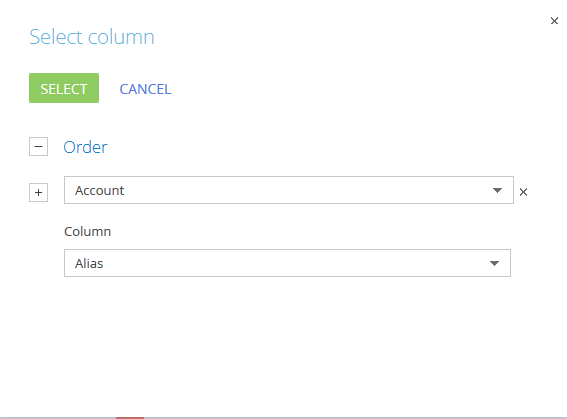The height and width of the screenshot is (419, 567).
Task: Select the red segment on bottom bar
Action: click(130, 418)
